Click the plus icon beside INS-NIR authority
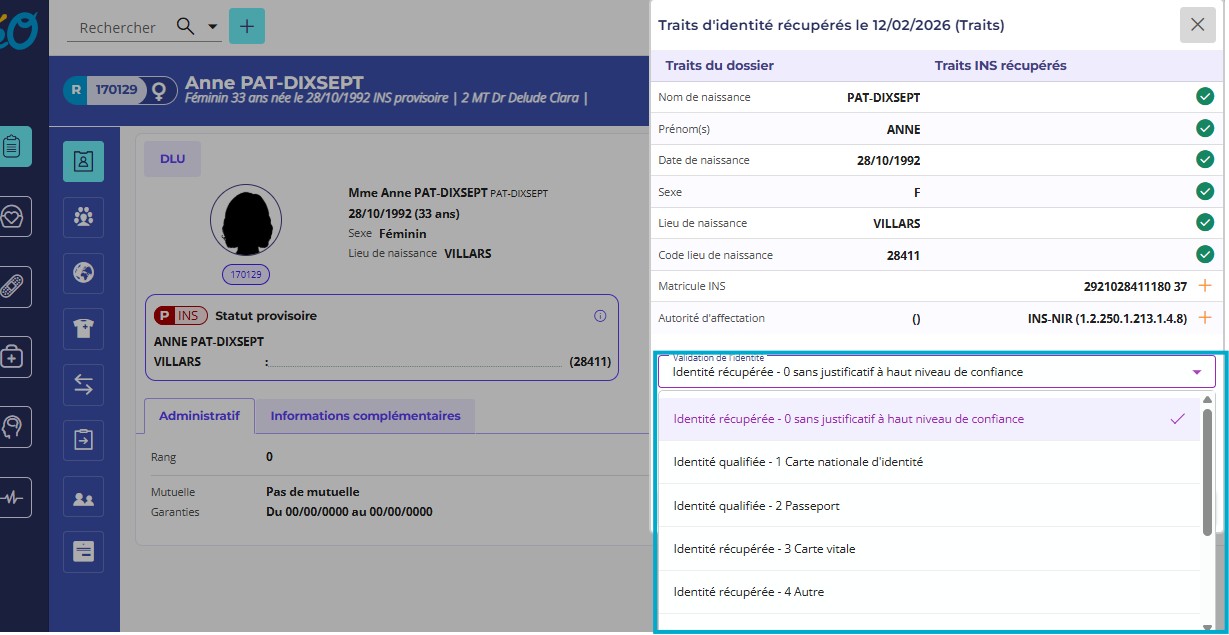Viewport: 1229px width, 635px height. [1205, 318]
